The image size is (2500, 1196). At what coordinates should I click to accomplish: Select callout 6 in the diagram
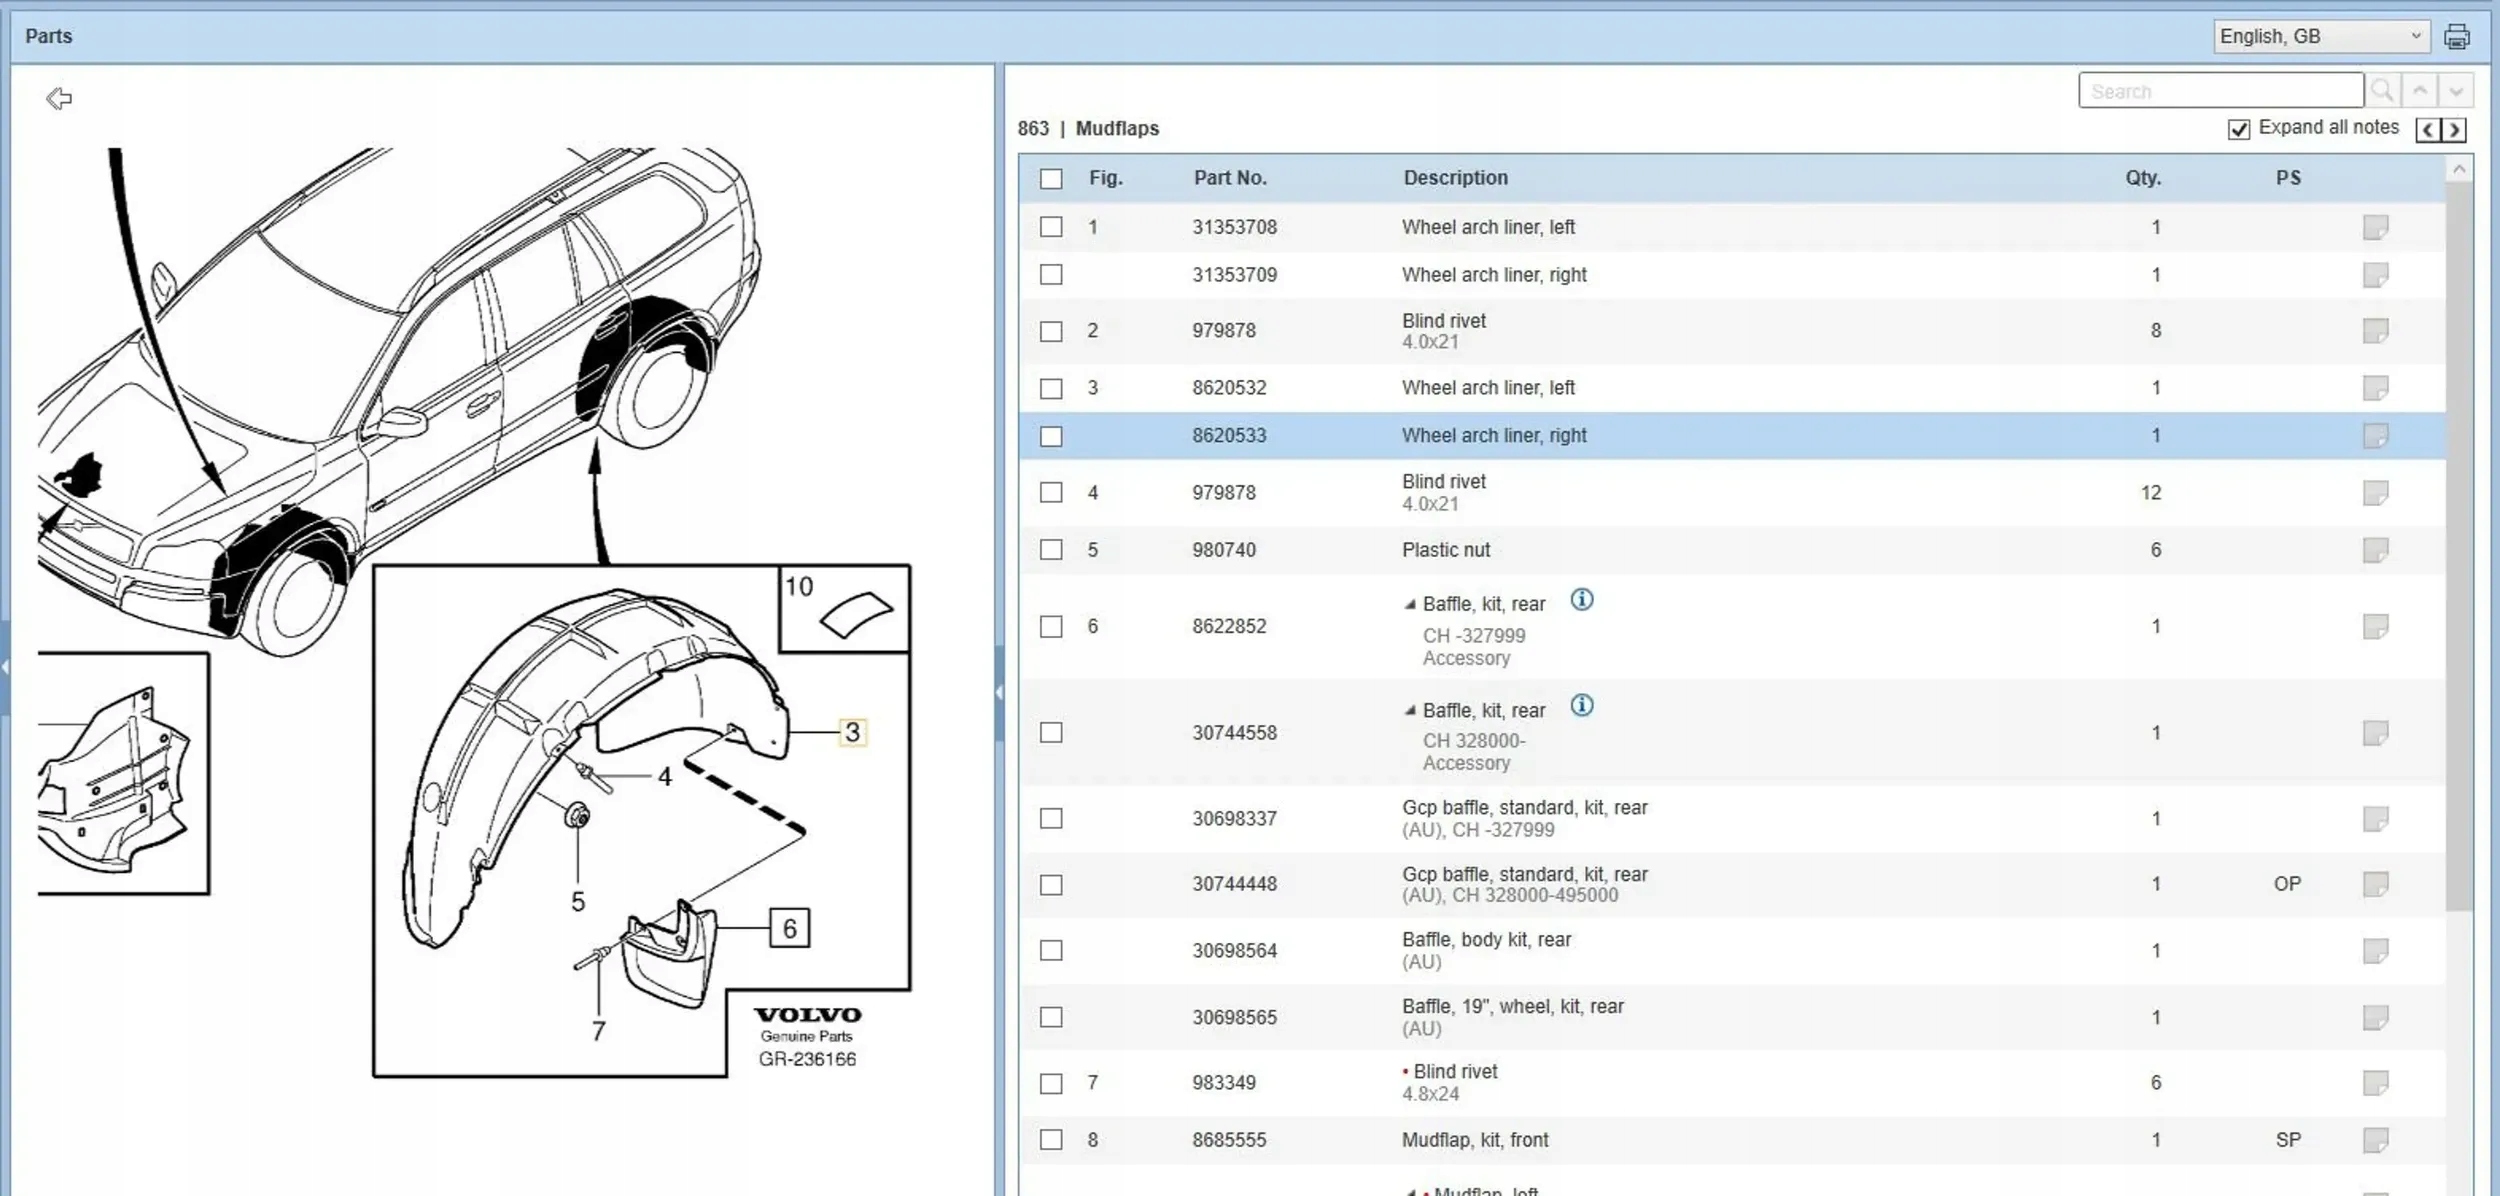click(x=789, y=928)
